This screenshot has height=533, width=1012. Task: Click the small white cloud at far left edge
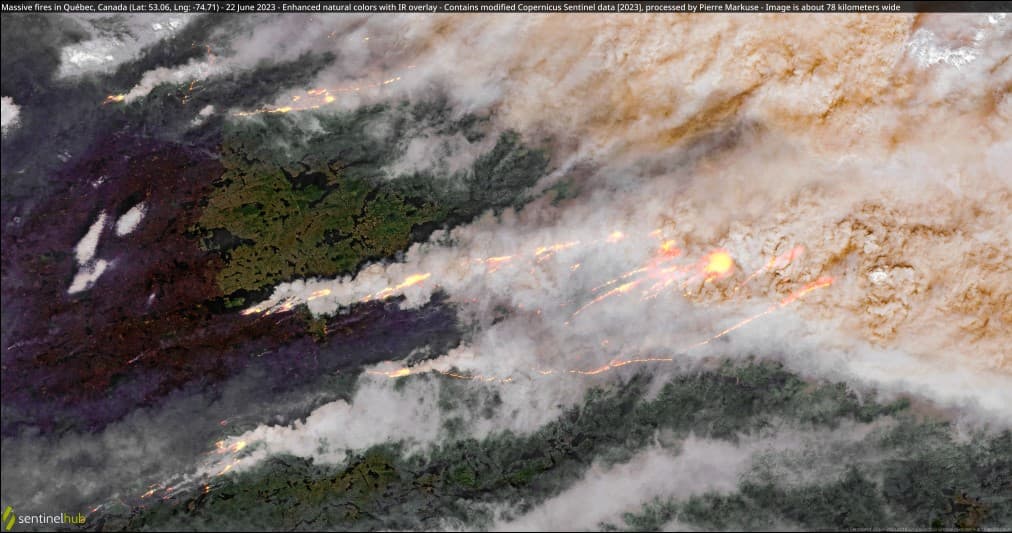tap(9, 114)
